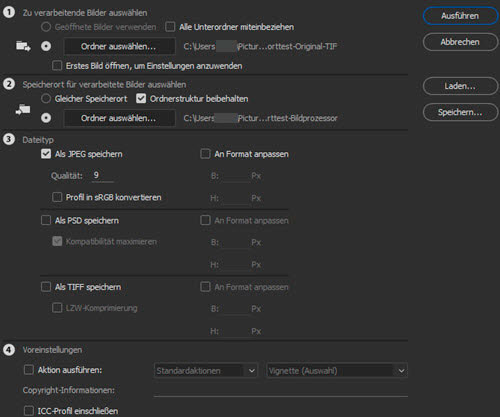The image size is (500, 417).
Task: Click the TIFF height H: field
Action: [236, 331]
